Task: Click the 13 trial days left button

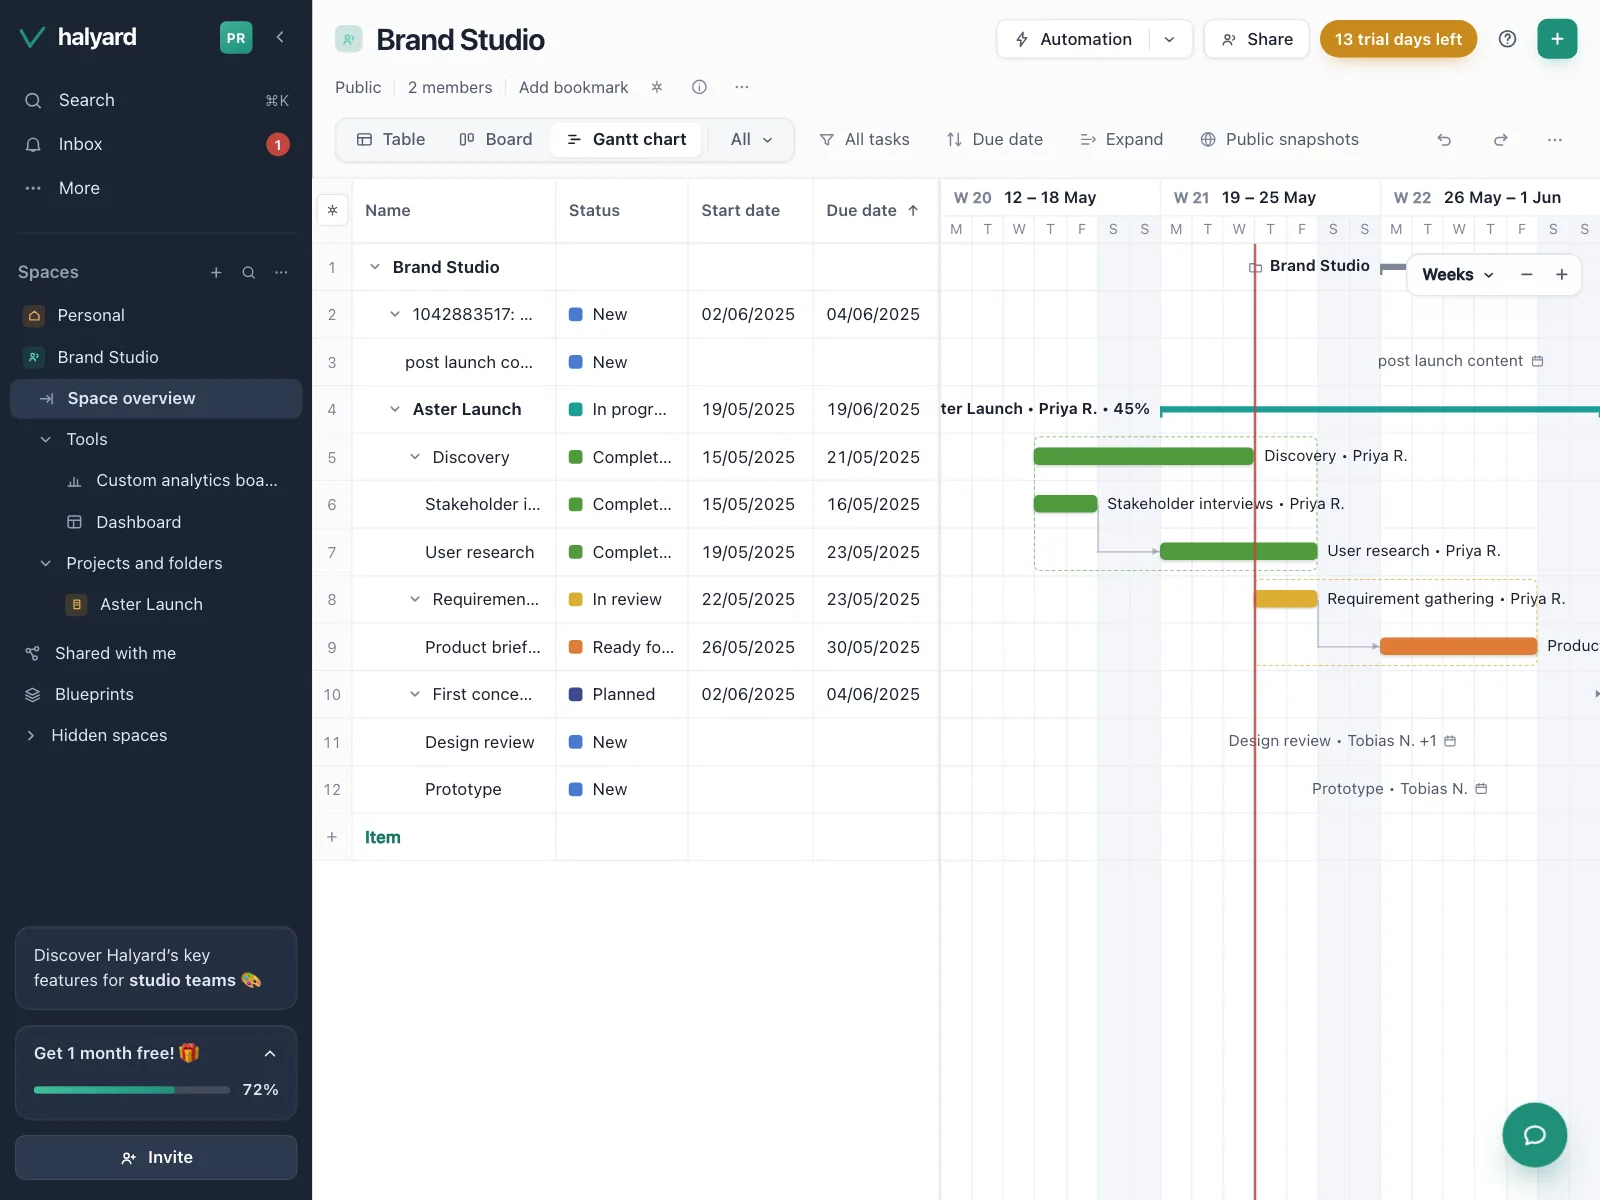Action: tap(1398, 39)
